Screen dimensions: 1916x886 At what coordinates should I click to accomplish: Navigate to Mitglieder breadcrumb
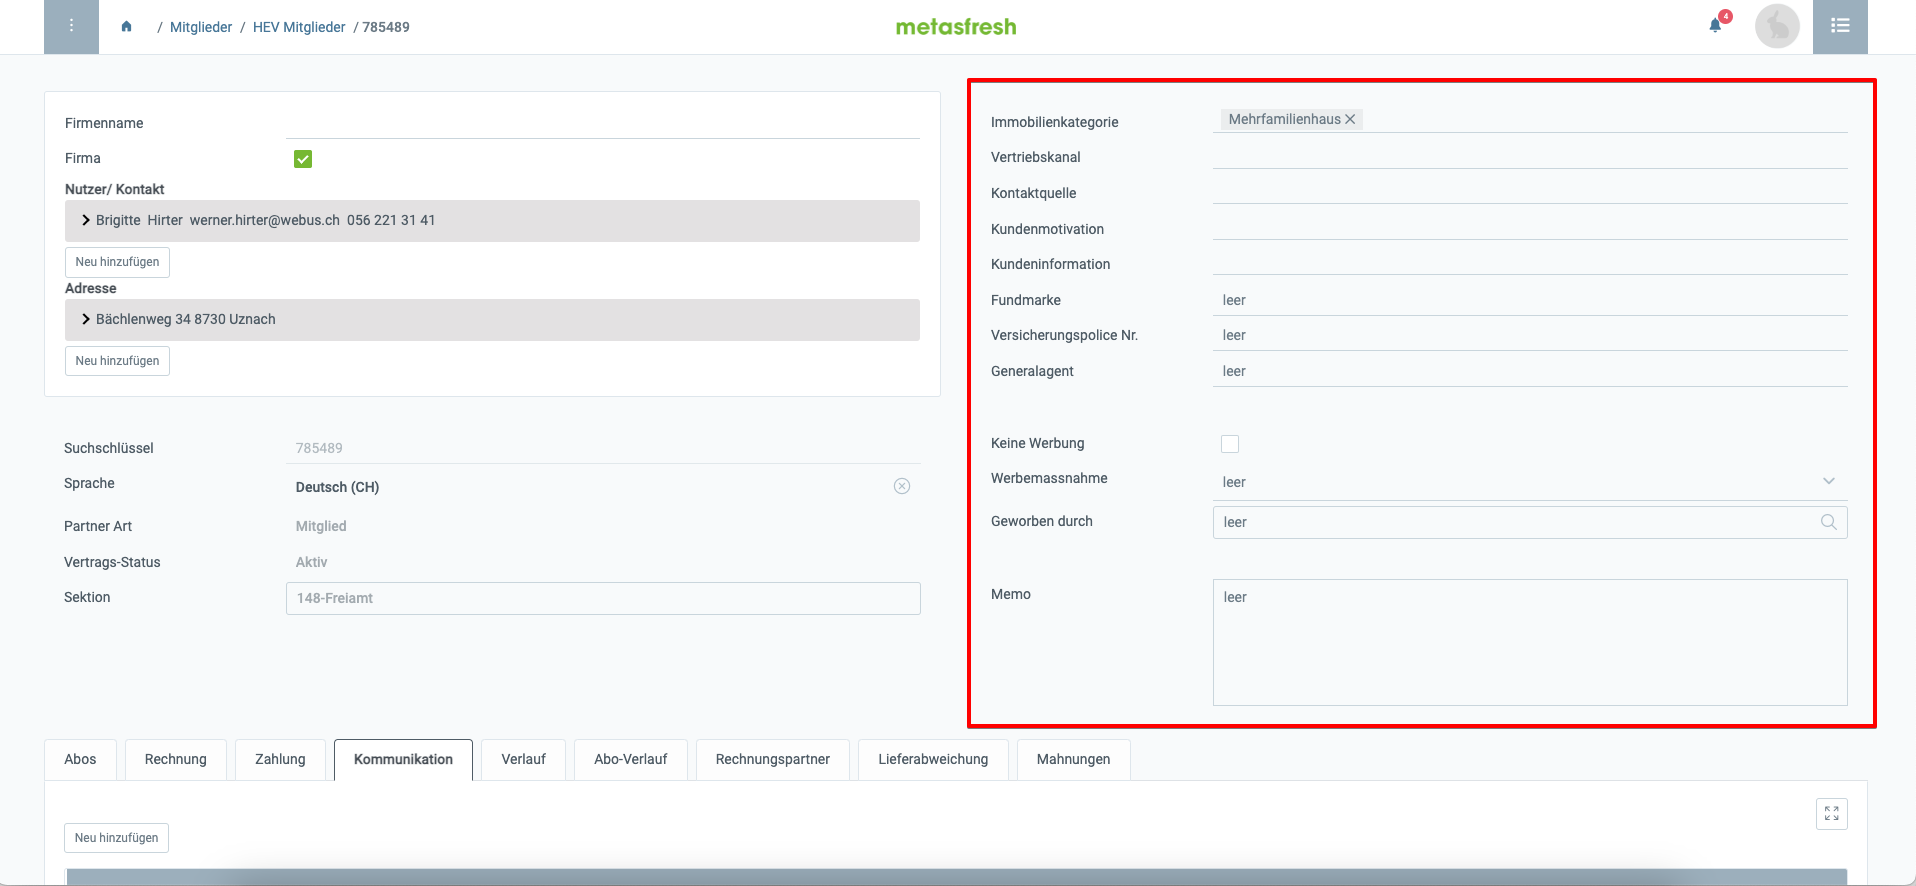201,27
